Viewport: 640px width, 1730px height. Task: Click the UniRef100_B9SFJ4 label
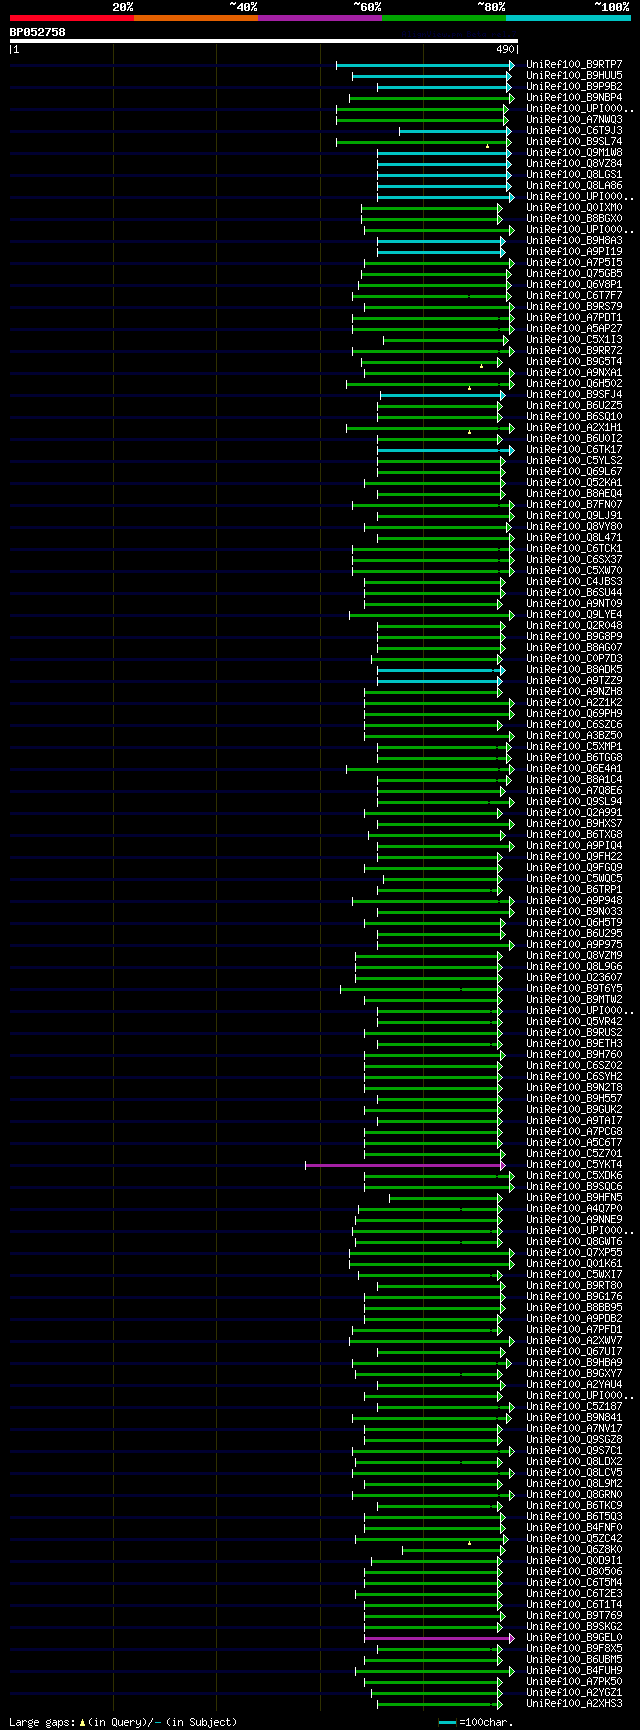tap(574, 394)
